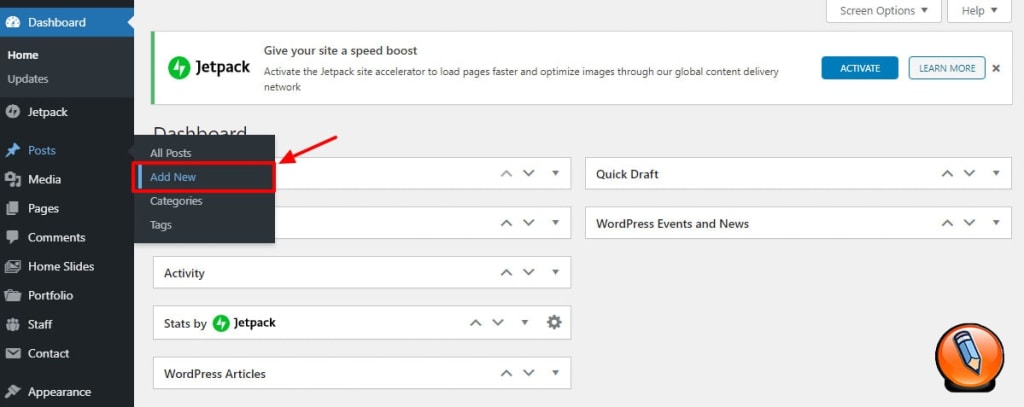Viewport: 1024px width, 407px height.
Task: Click the Posts pushpin icon
Action: [12, 150]
